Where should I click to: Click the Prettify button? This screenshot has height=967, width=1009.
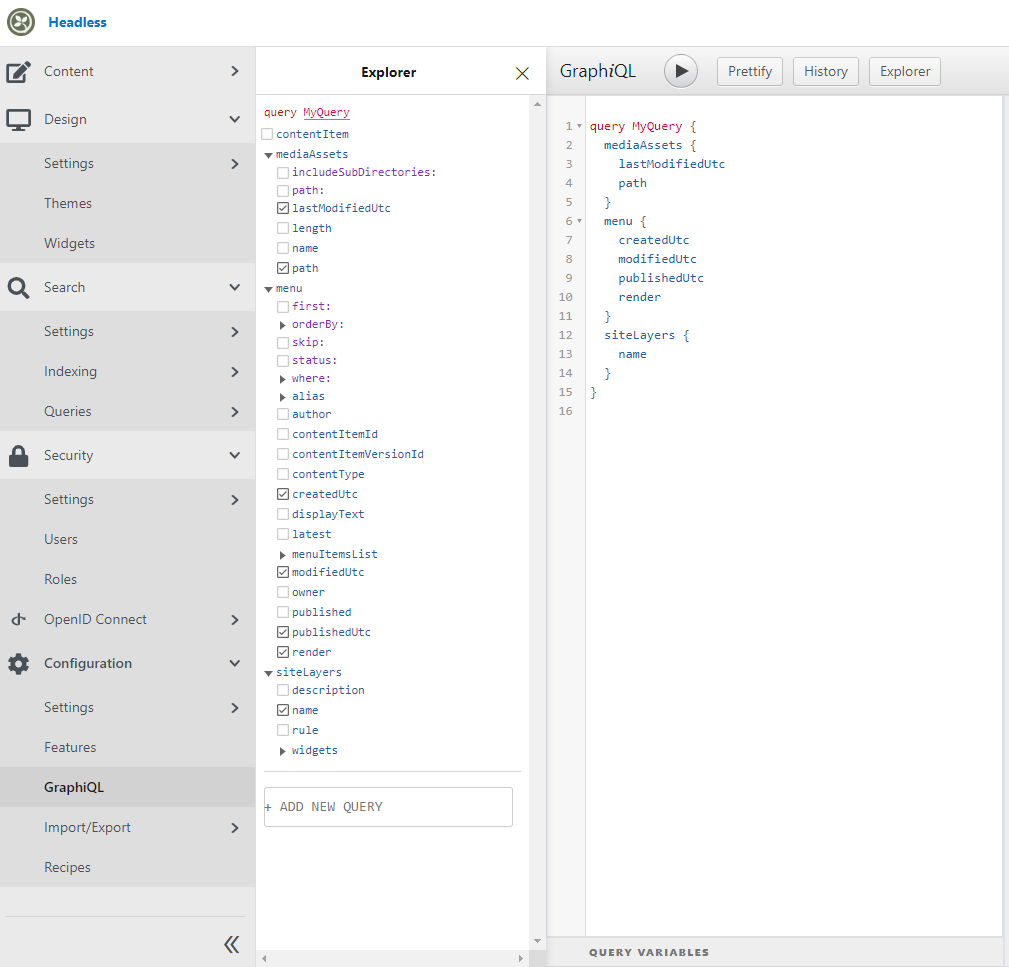coord(750,71)
